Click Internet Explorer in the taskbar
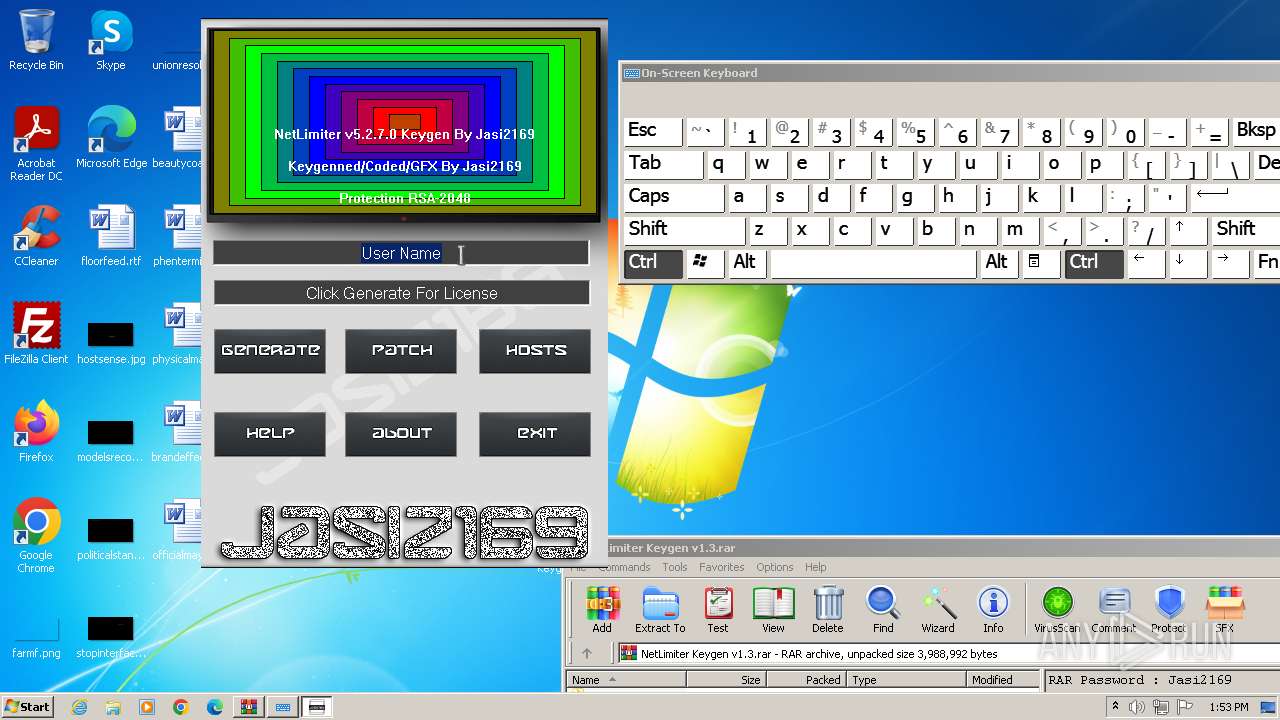Image resolution: width=1280 pixels, height=720 pixels. (79, 707)
